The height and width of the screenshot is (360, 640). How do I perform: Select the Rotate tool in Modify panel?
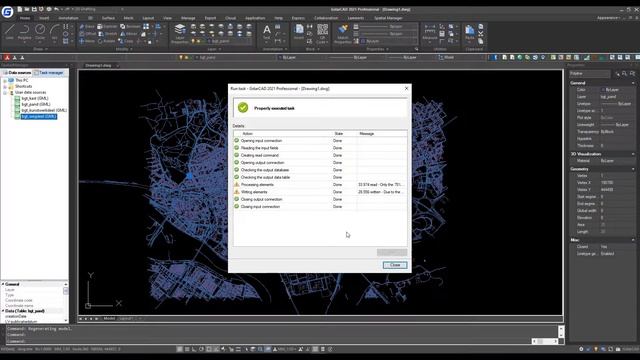[106, 41]
